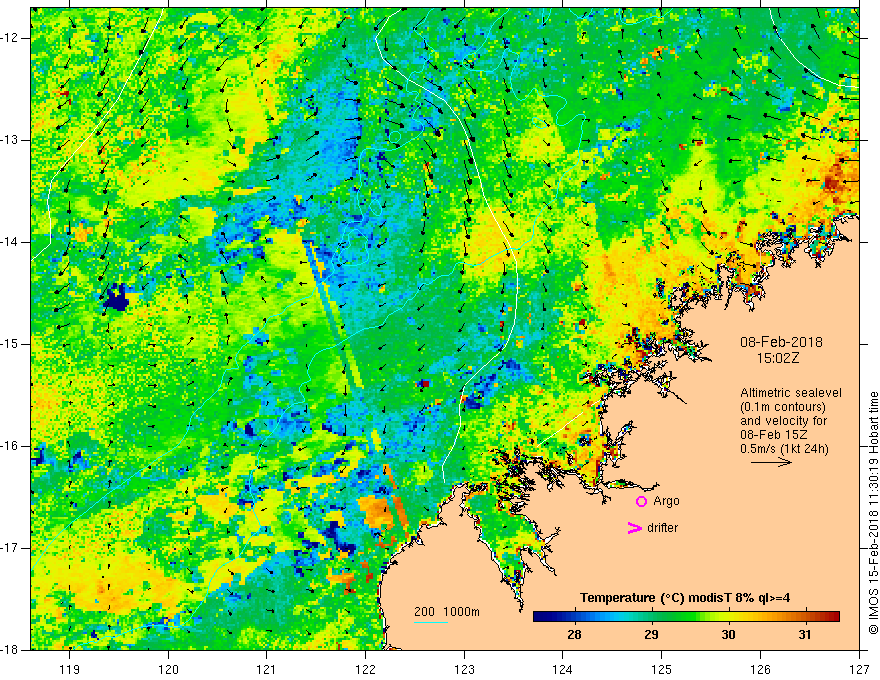Click the time label 15:02Z
880x680 pixels.
777,358
